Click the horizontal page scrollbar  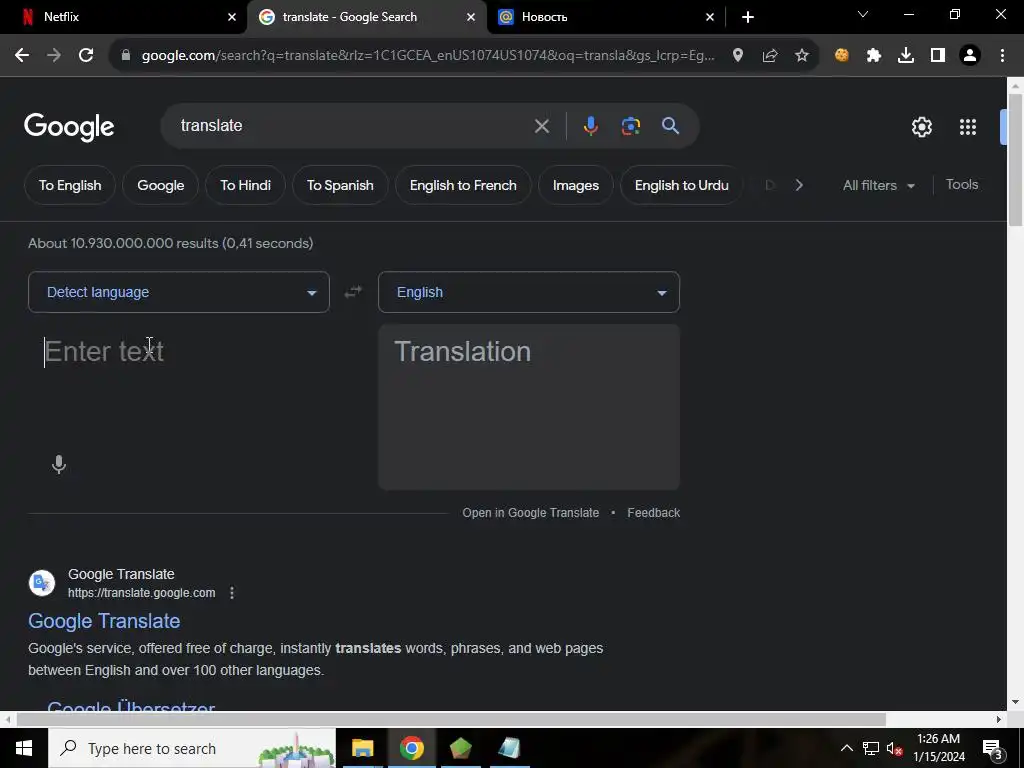[x=451, y=720]
